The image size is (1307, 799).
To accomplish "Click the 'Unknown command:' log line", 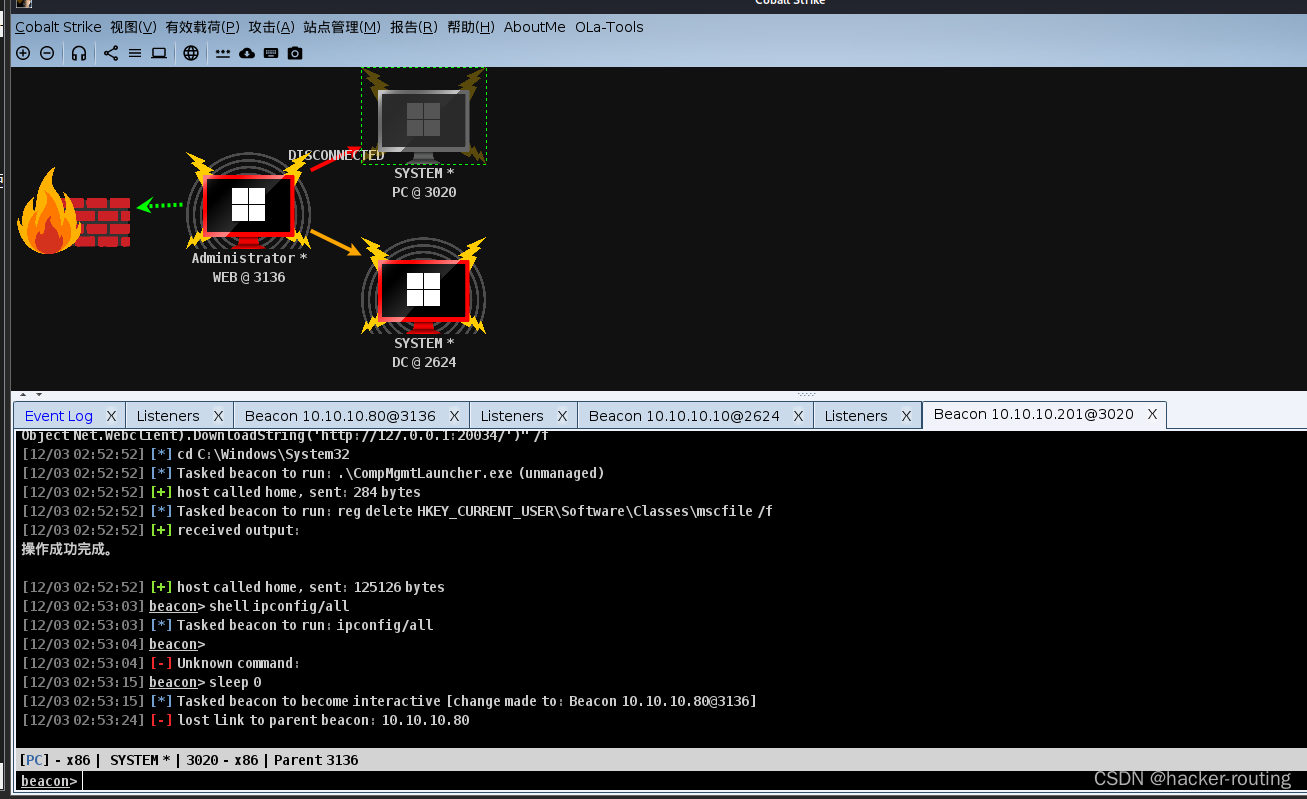I will point(162,663).
